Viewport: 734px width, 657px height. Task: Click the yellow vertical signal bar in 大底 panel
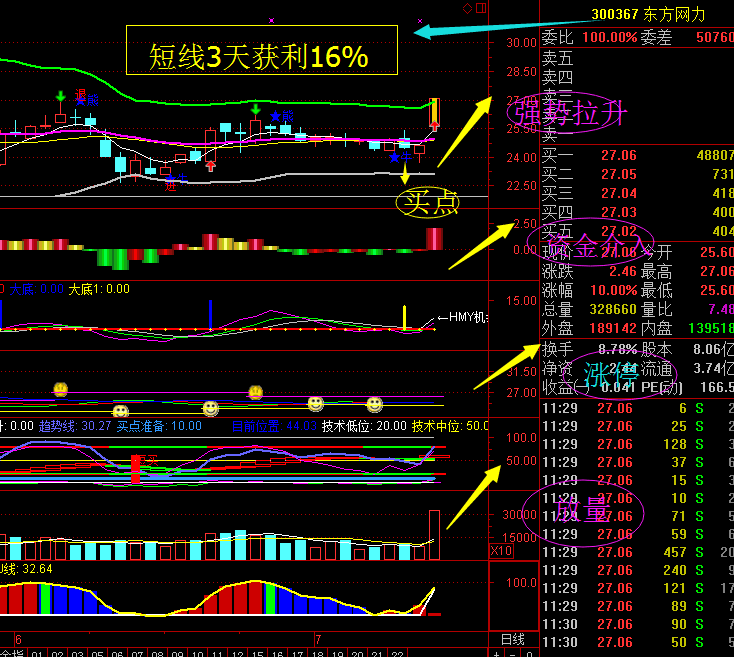(x=404, y=317)
